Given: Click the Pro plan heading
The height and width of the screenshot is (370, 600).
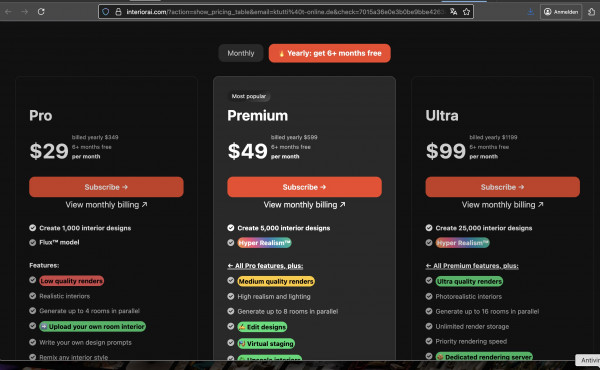Looking at the screenshot, I should (x=41, y=116).
